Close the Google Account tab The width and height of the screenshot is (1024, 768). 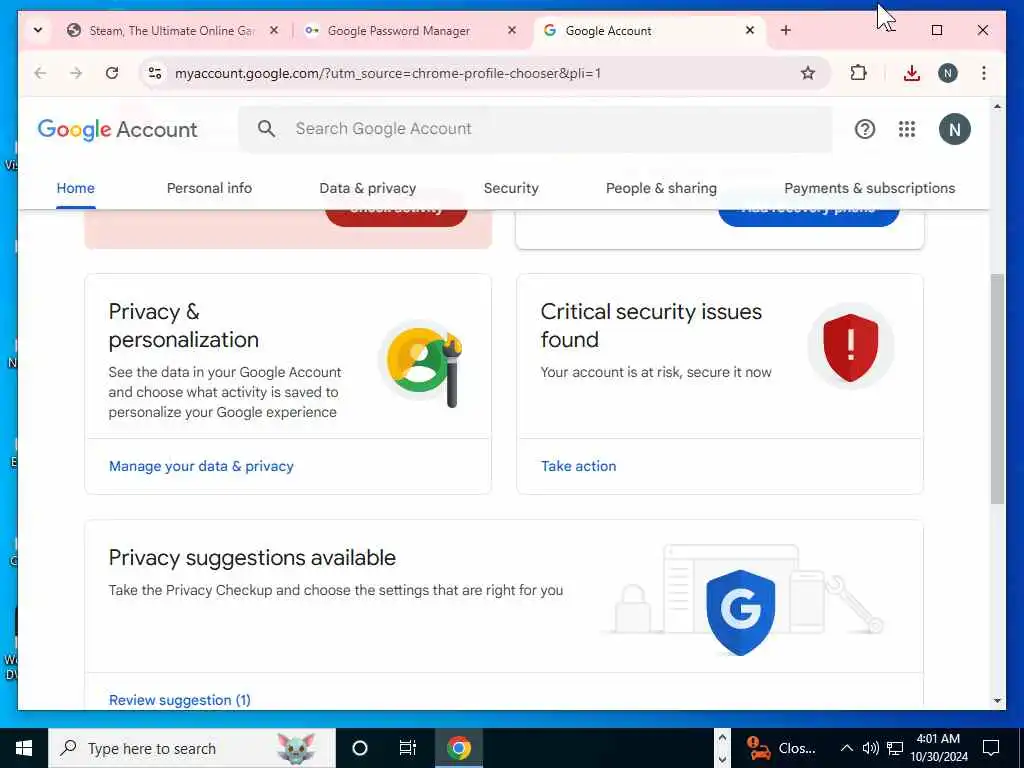coord(750,30)
